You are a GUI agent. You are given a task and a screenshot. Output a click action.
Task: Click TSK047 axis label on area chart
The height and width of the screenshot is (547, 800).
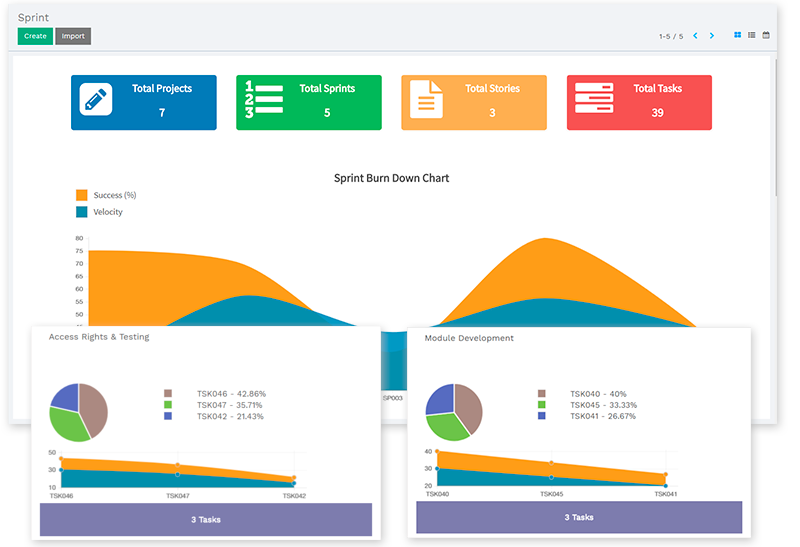coord(178,496)
